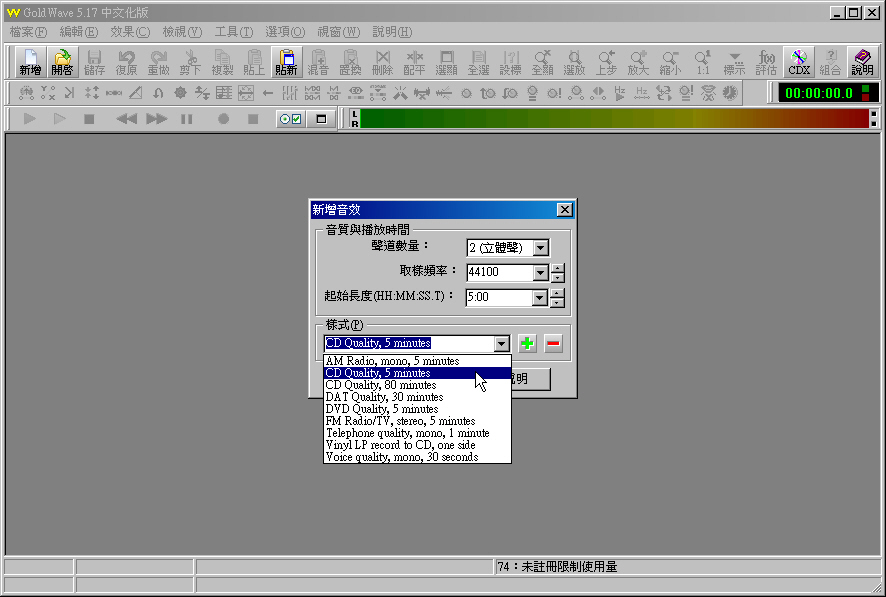Viewport: 886px width, 597px height.
Task: Open control properties icon beside the transport buttons
Action: pyautogui.click(x=289, y=119)
